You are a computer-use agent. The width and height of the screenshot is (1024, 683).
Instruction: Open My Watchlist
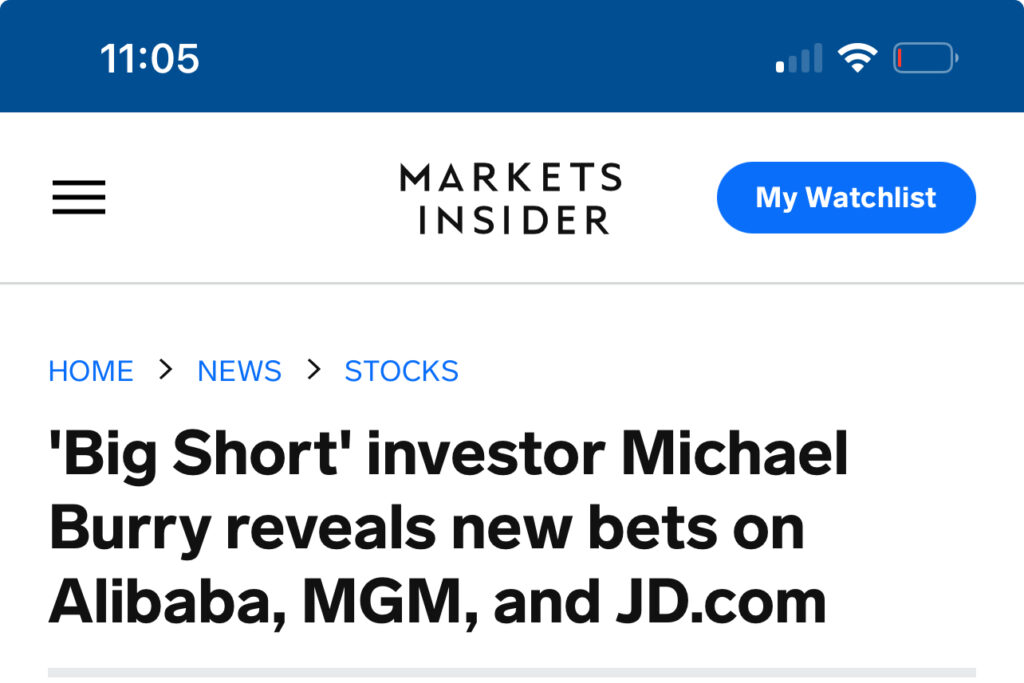[x=845, y=197]
